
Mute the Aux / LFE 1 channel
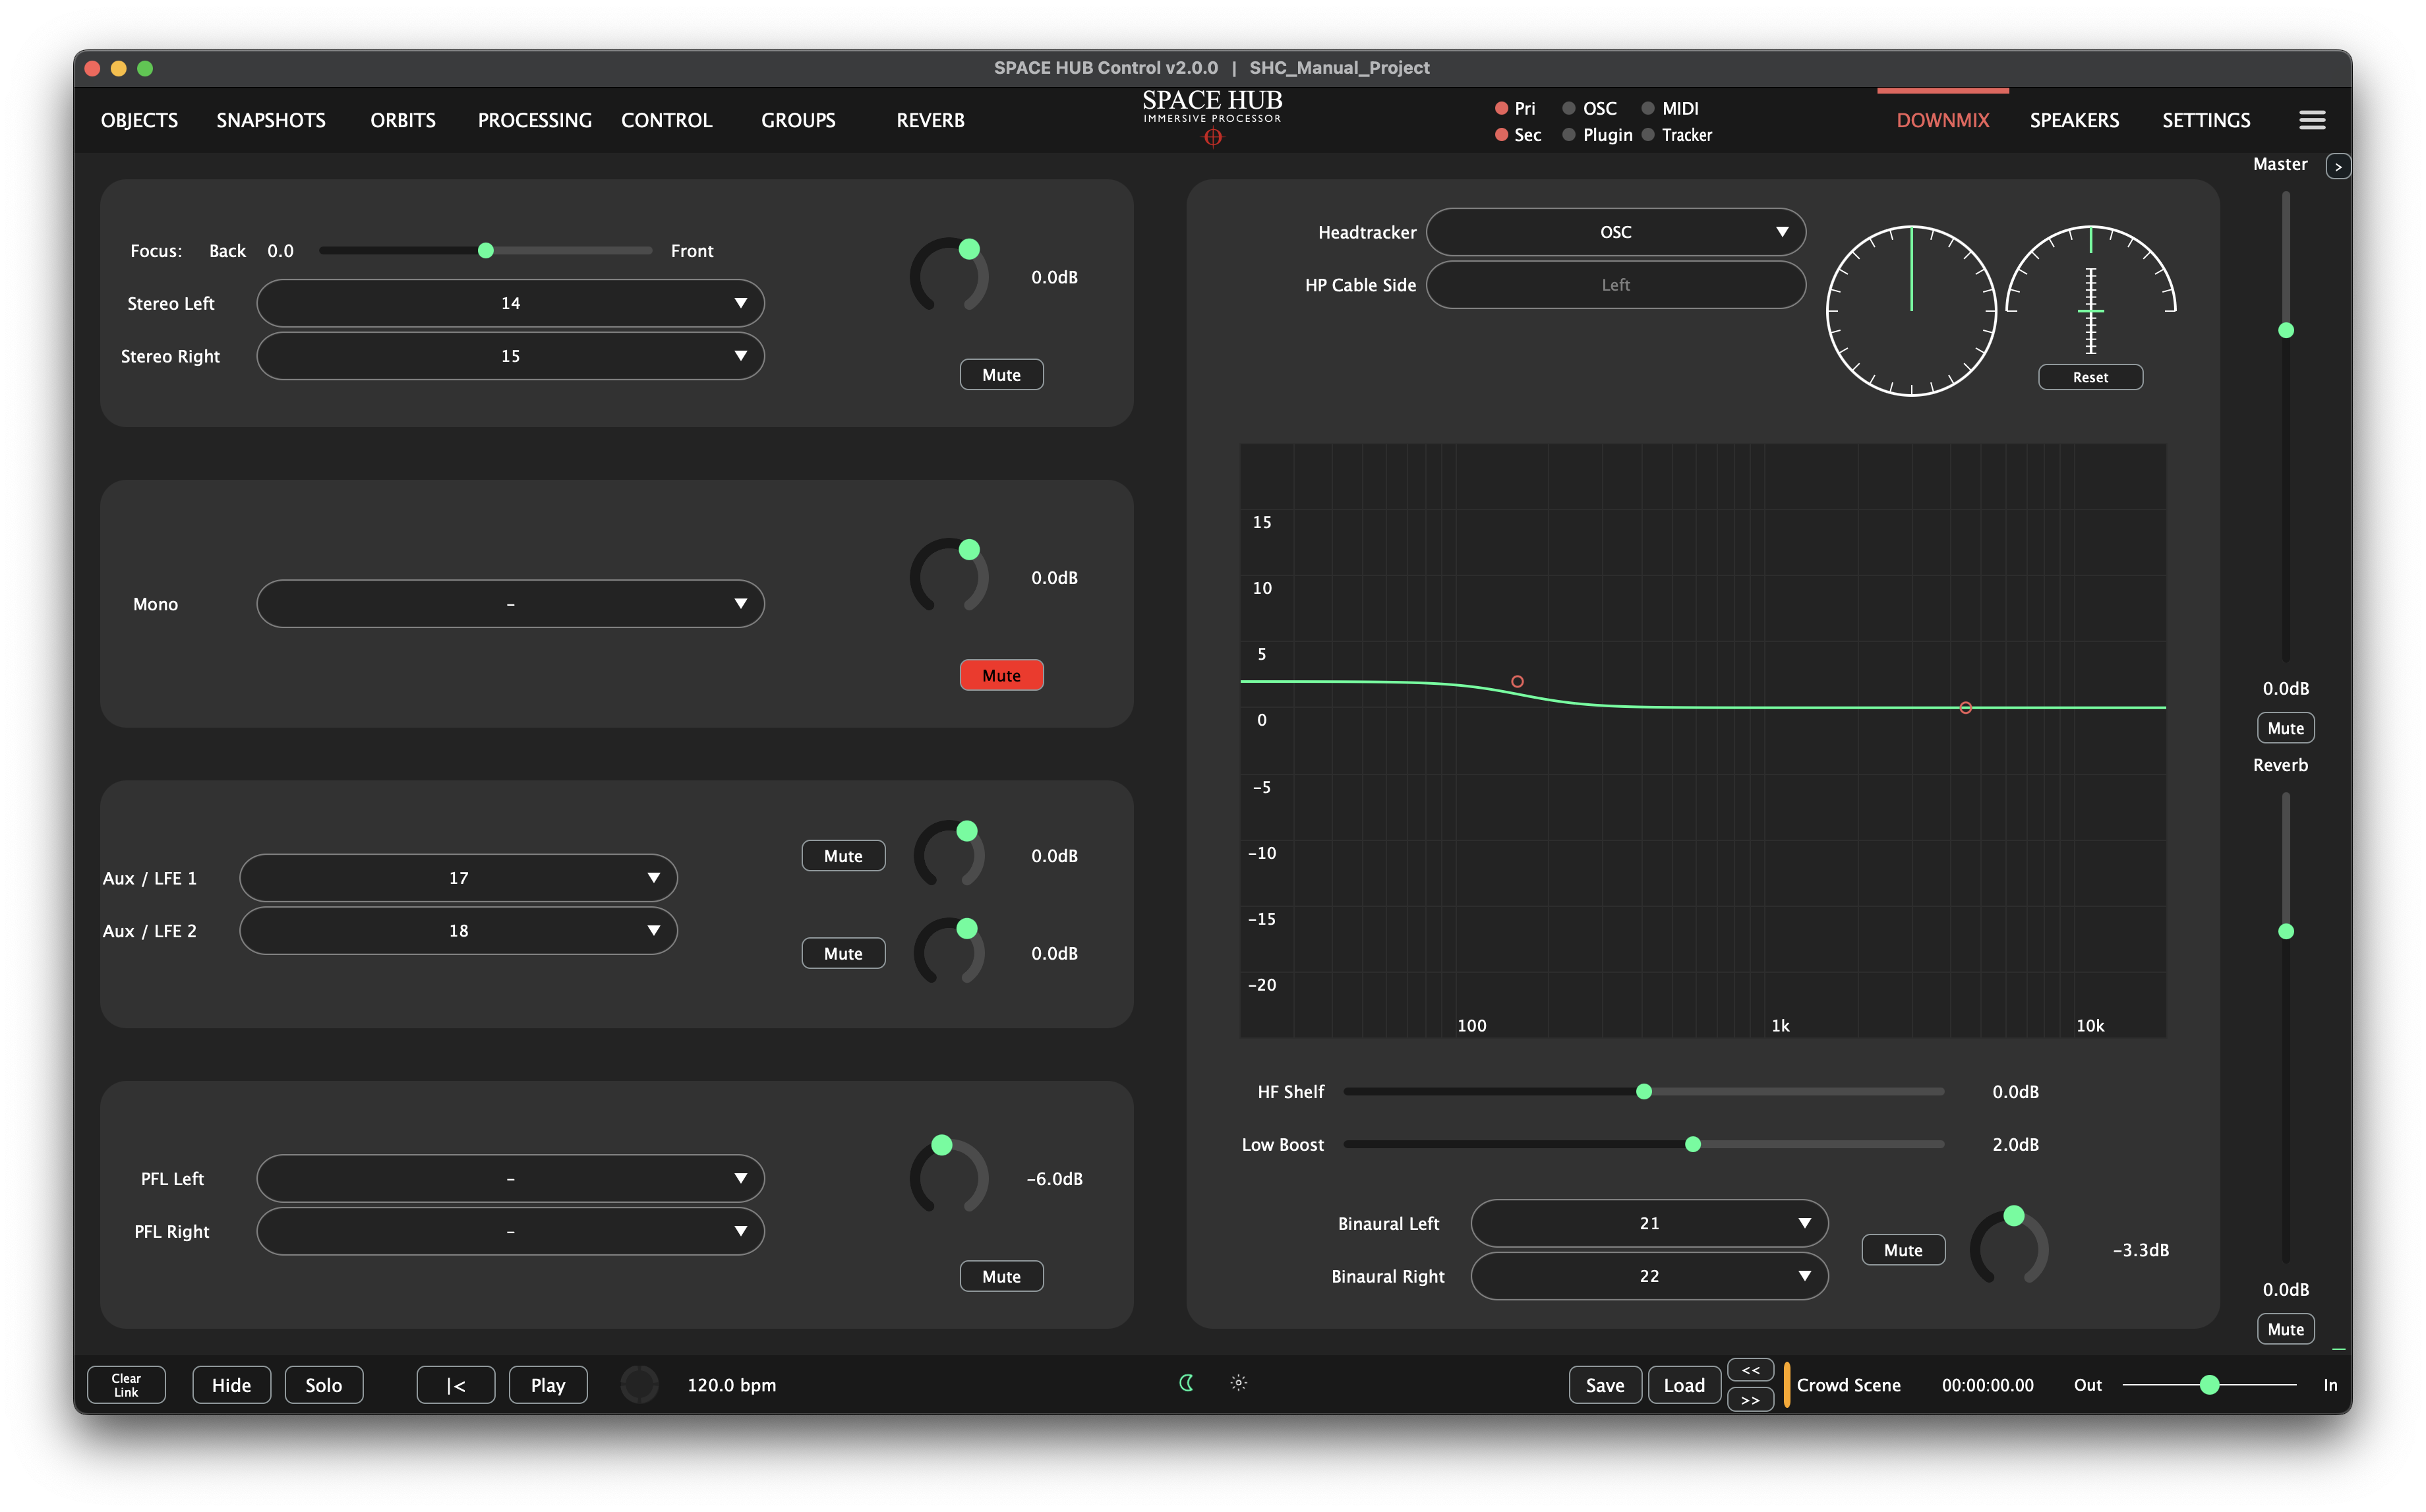843,855
